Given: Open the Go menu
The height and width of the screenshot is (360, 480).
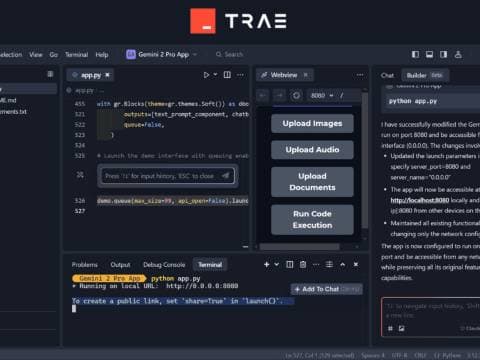Looking at the screenshot, I should [53, 55].
